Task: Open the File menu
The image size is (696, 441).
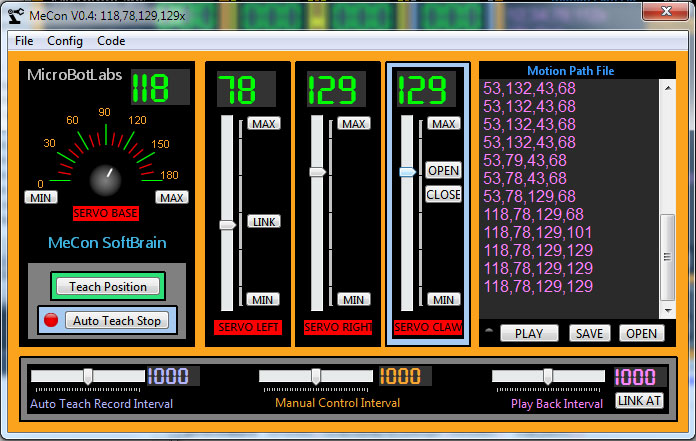Action: [24, 41]
